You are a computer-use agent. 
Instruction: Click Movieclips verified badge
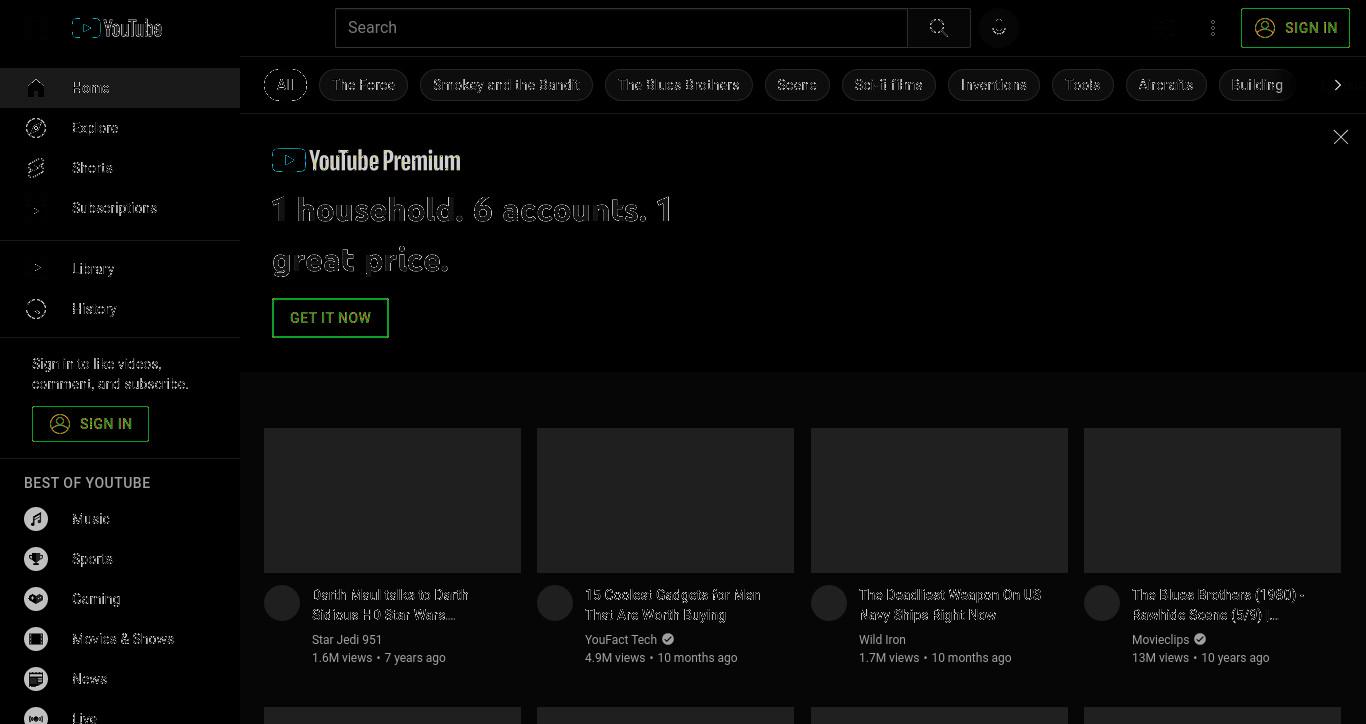1200,640
